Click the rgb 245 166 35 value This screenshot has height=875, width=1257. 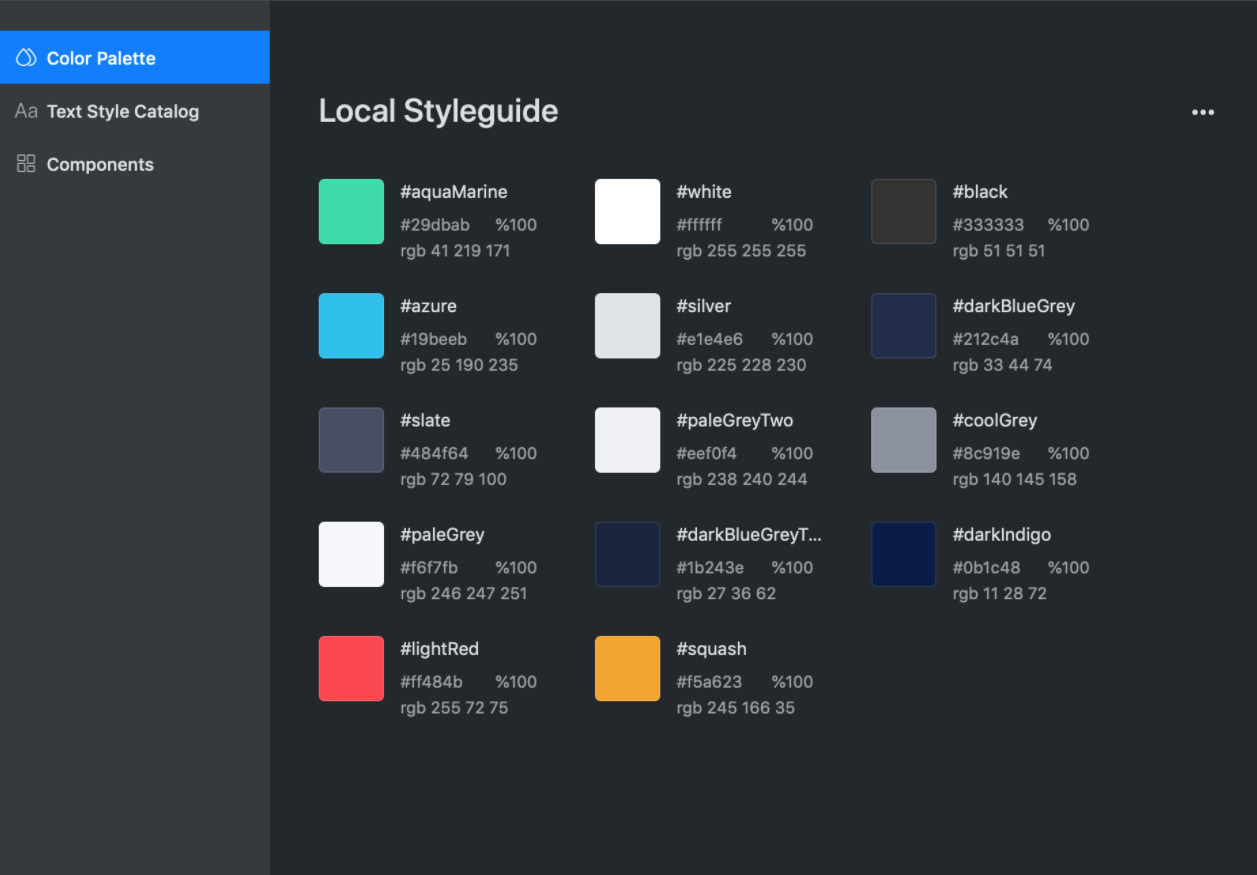pos(735,708)
